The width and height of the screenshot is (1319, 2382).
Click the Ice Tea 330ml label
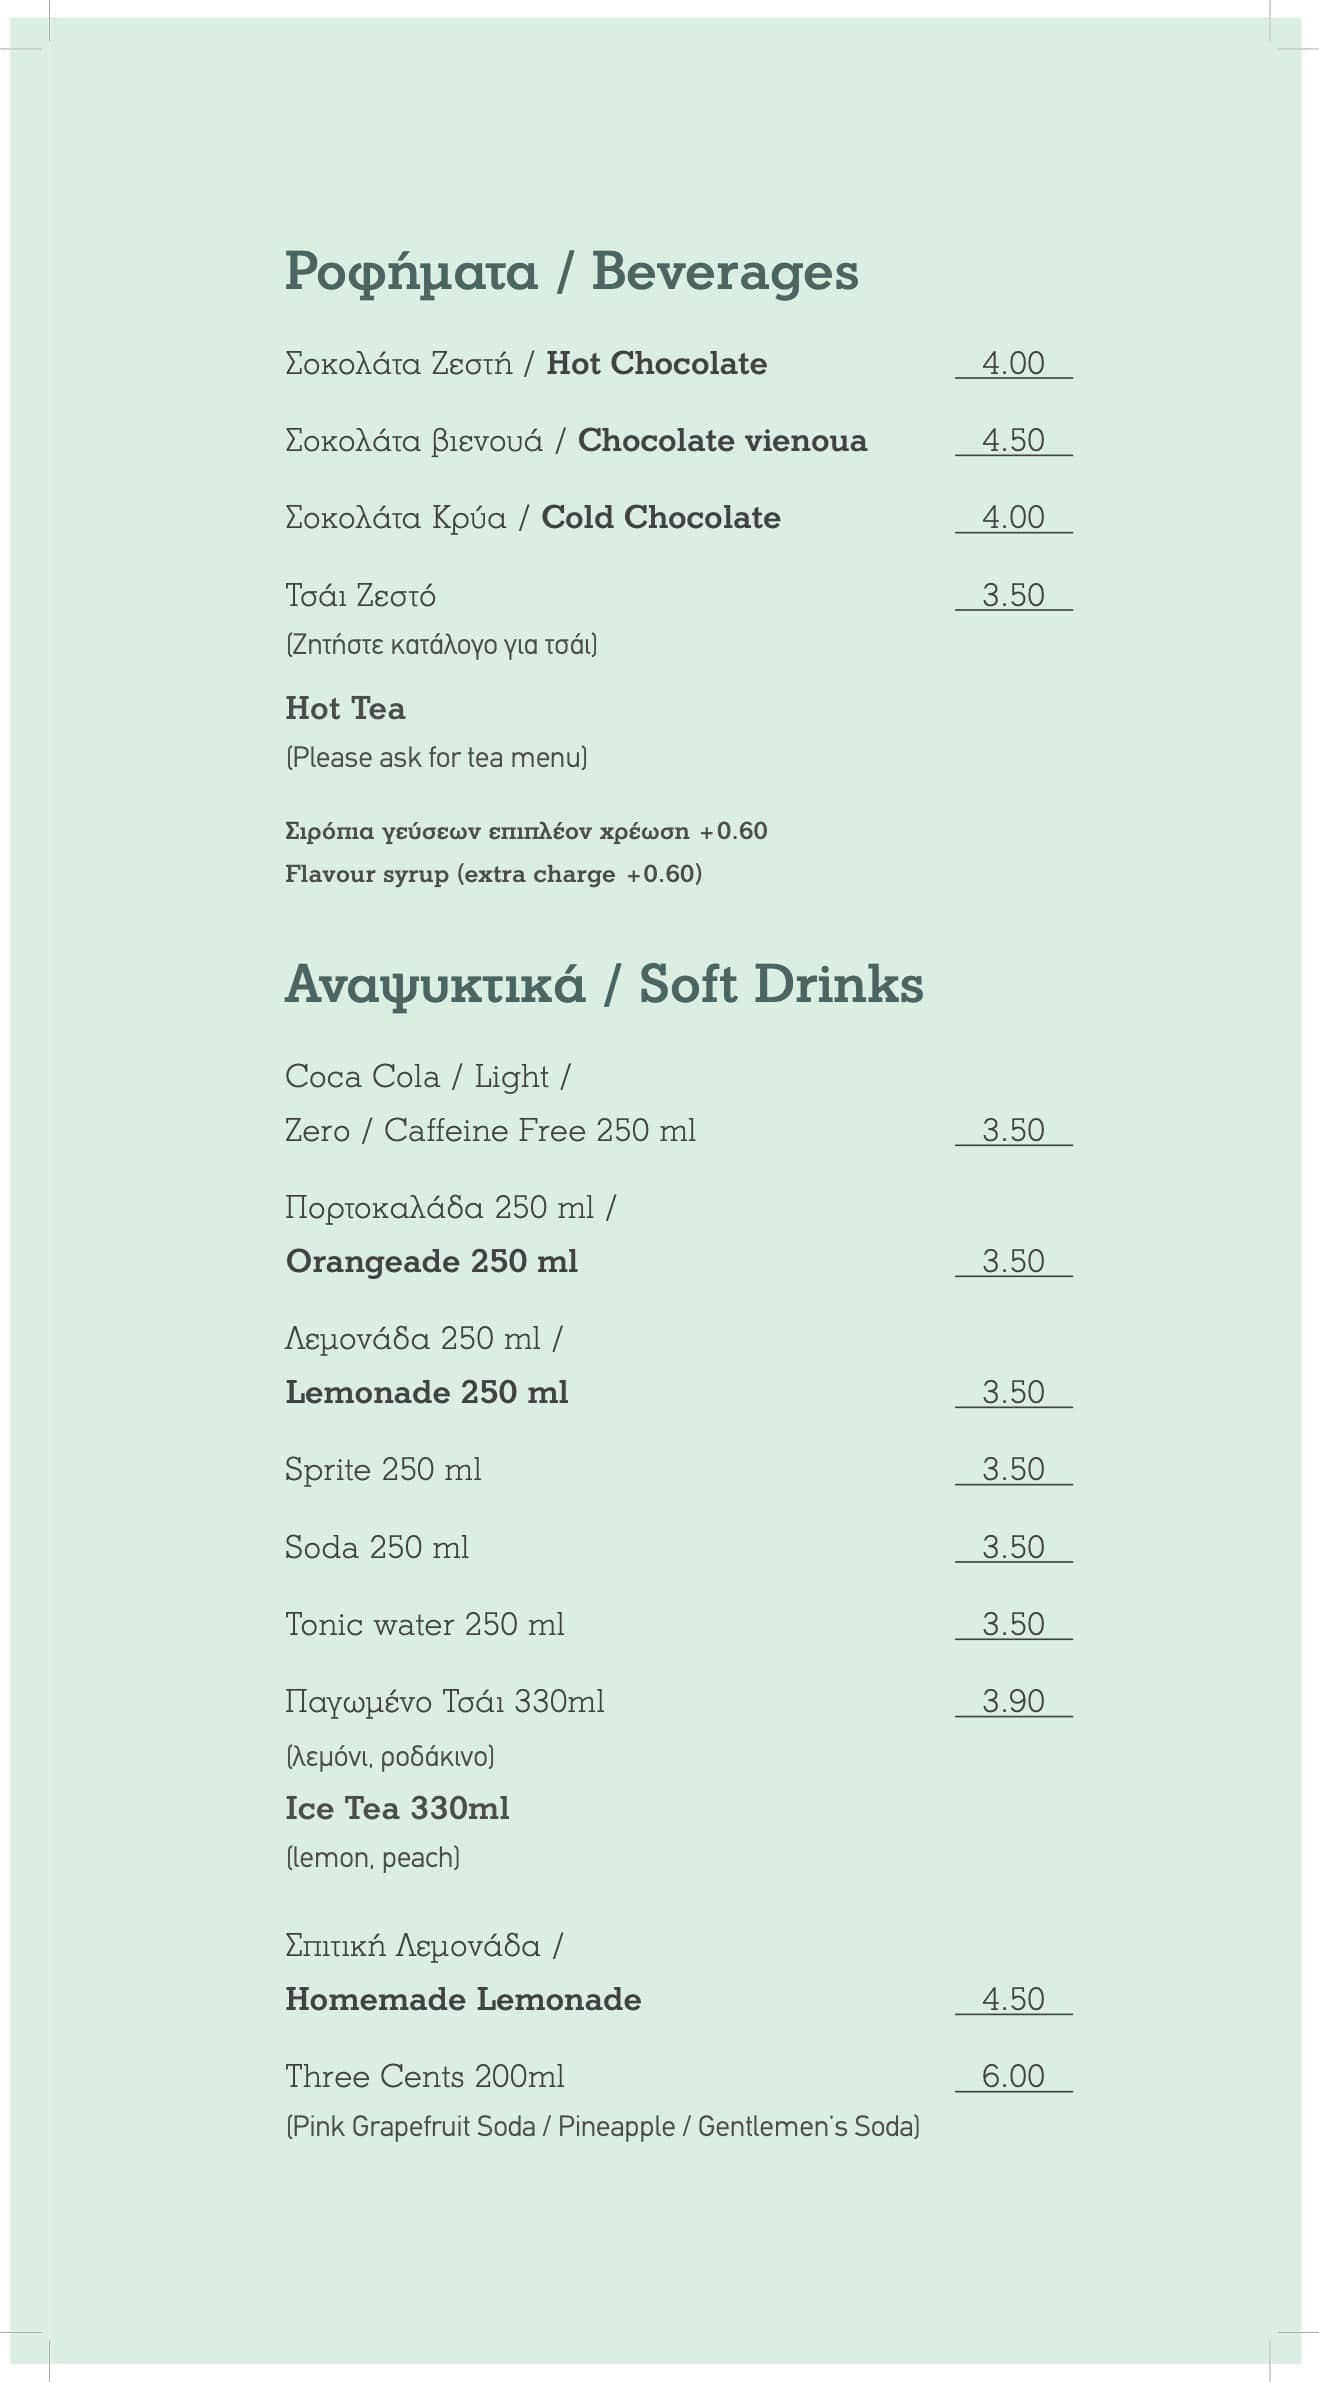click(397, 1808)
